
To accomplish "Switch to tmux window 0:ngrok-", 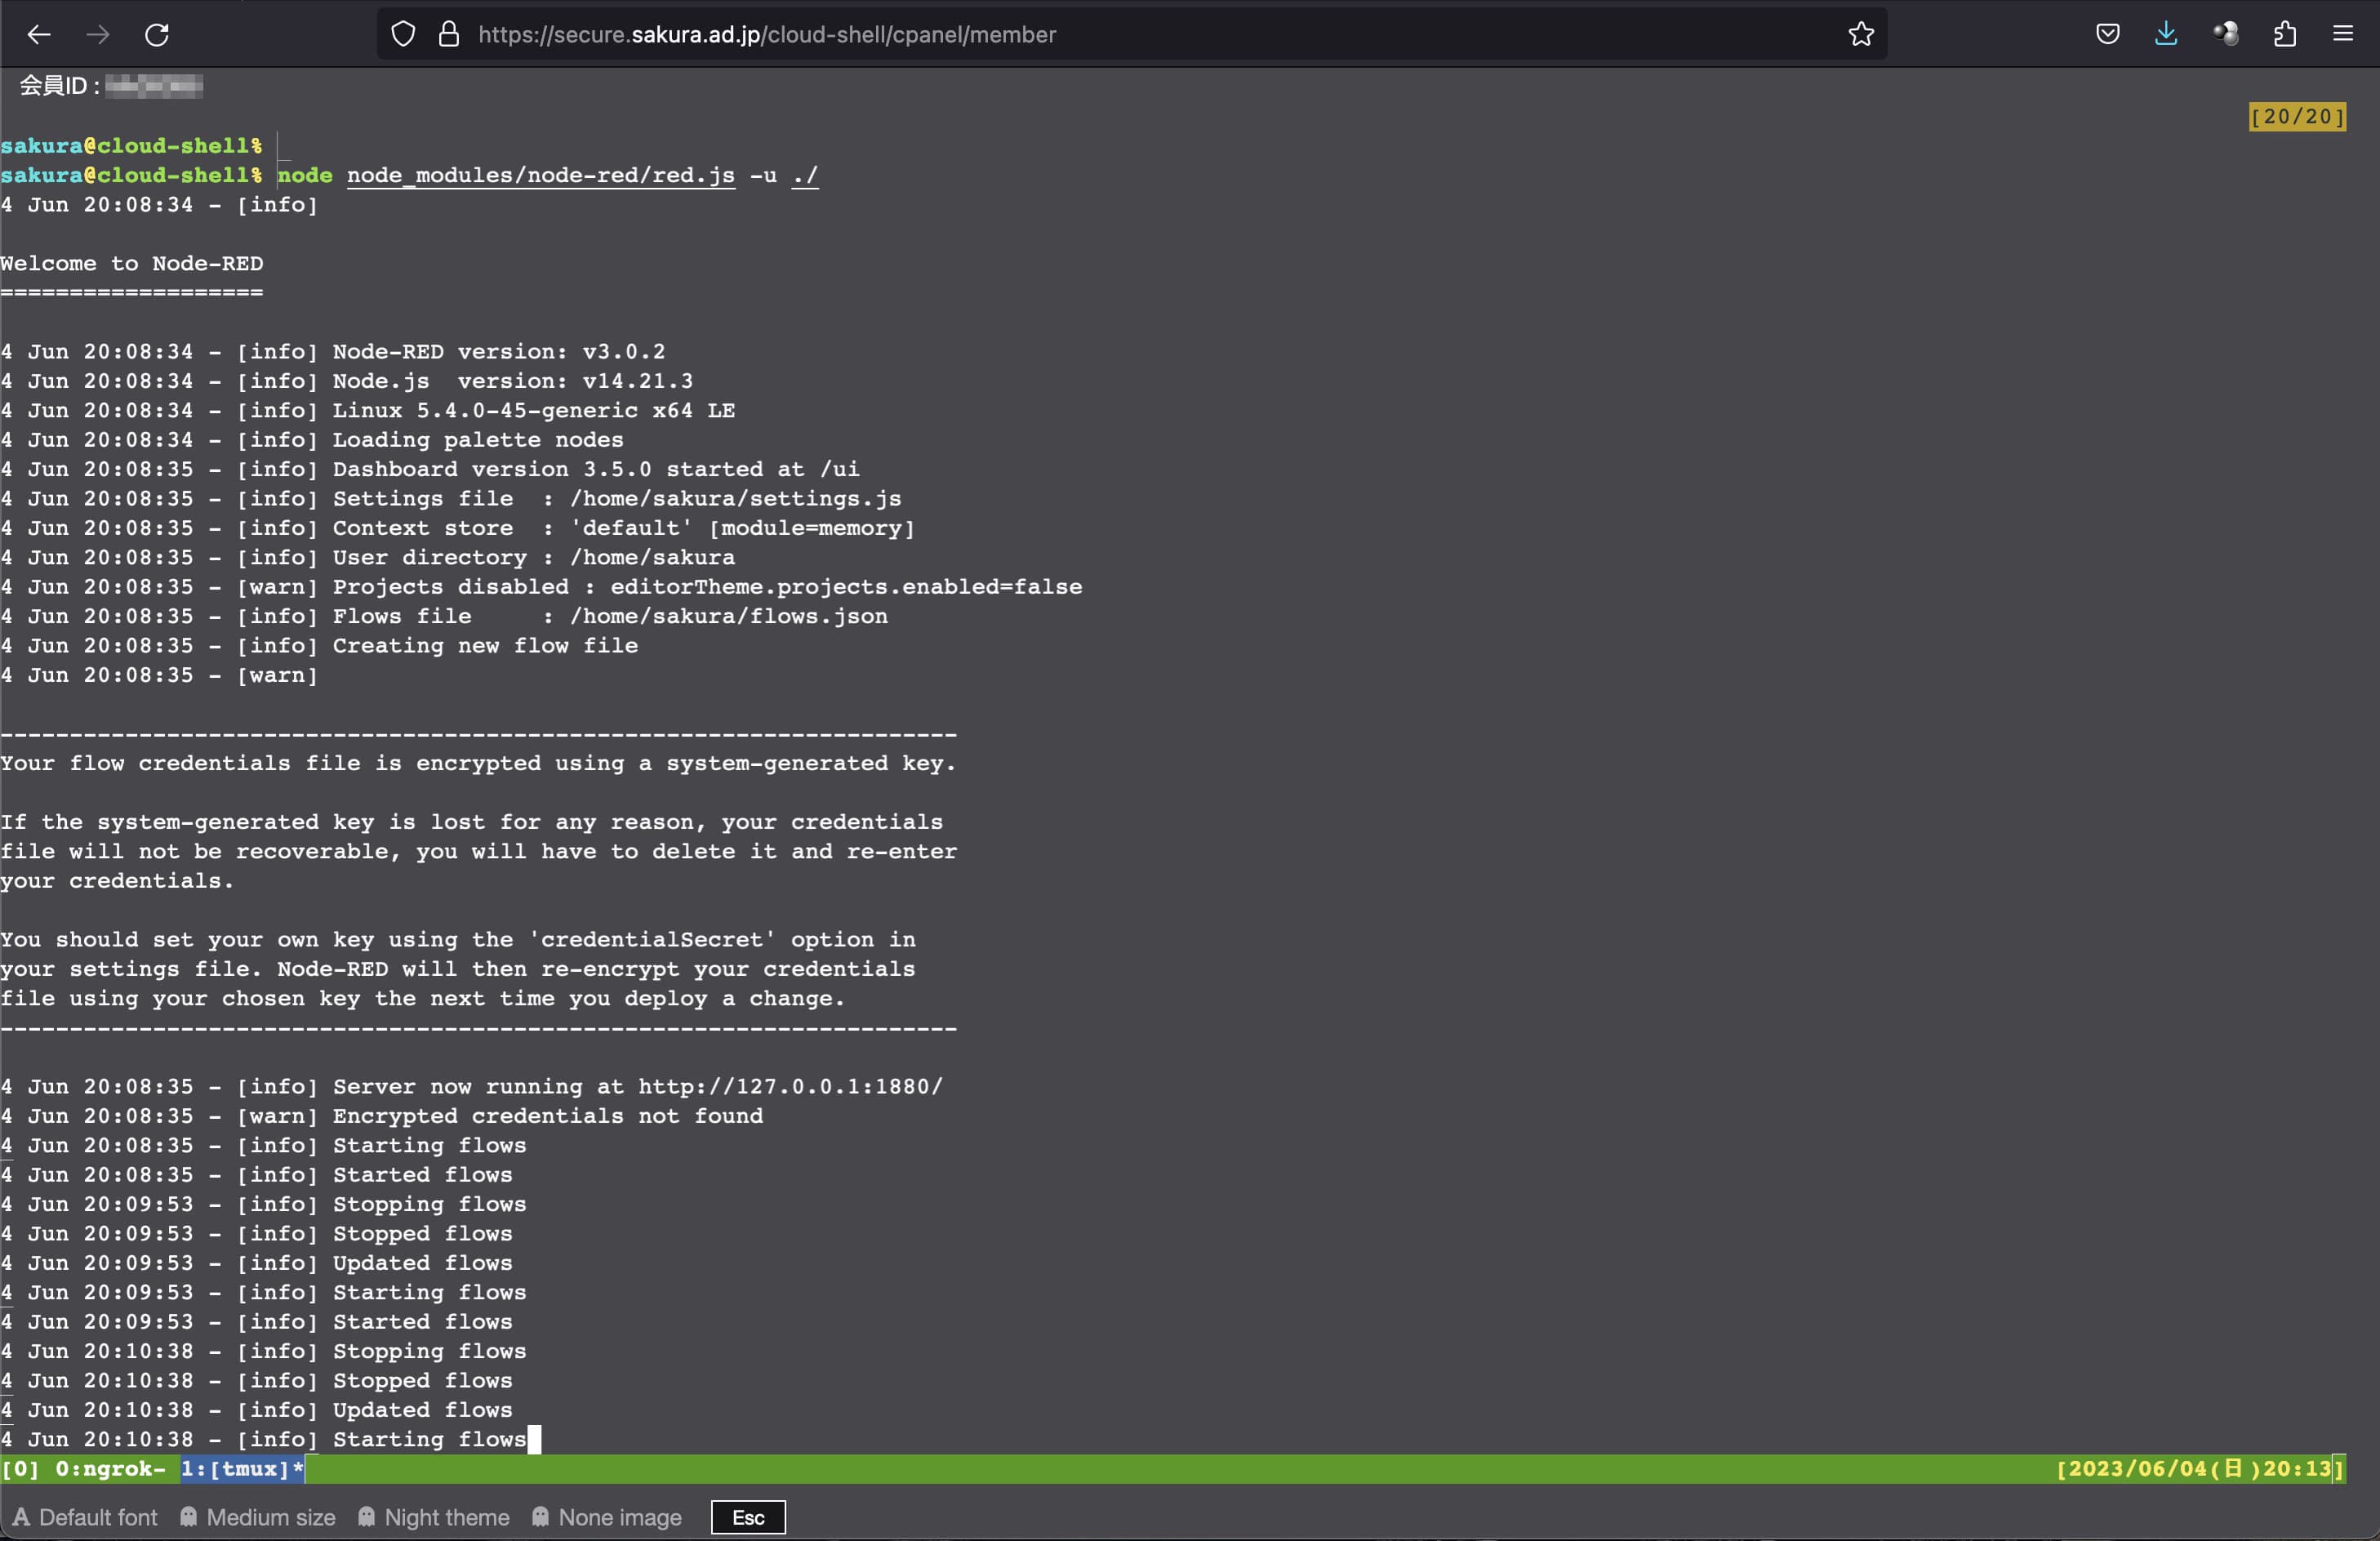I will 110,1470.
